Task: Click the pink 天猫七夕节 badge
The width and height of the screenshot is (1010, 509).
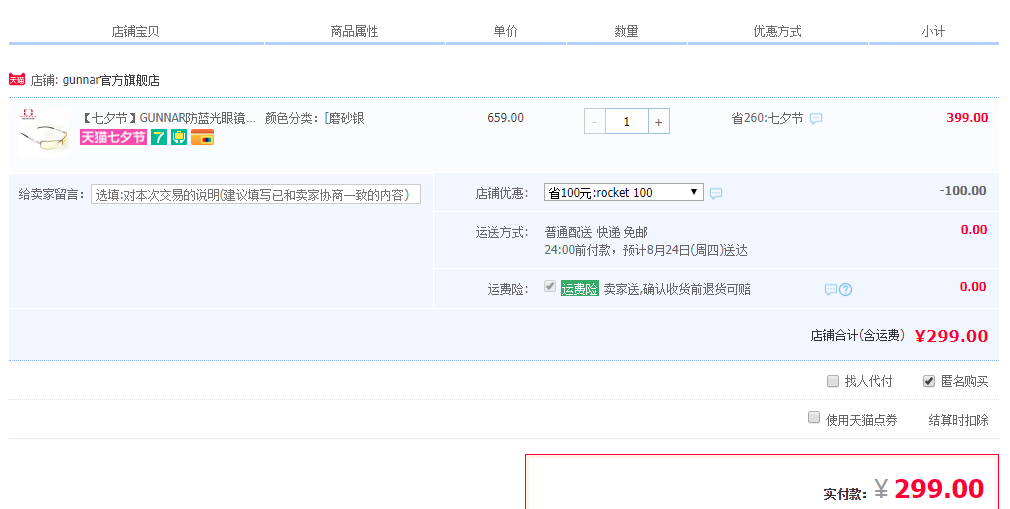Action: pyautogui.click(x=113, y=137)
